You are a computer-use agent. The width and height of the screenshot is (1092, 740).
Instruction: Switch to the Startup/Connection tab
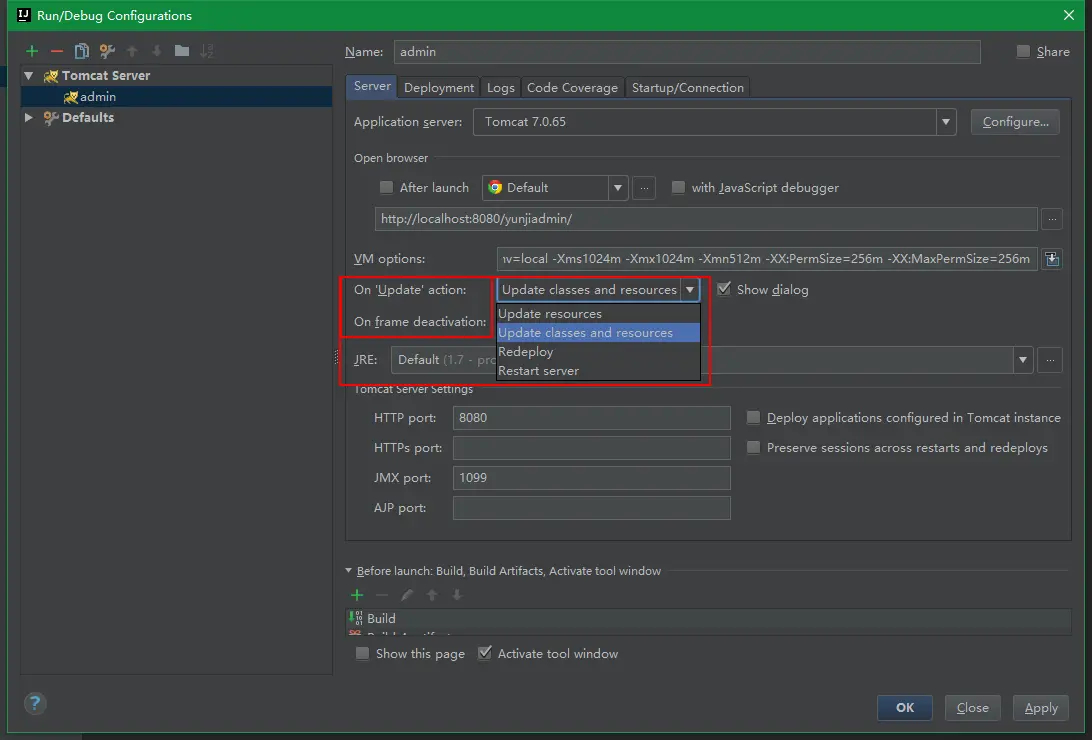click(x=687, y=88)
